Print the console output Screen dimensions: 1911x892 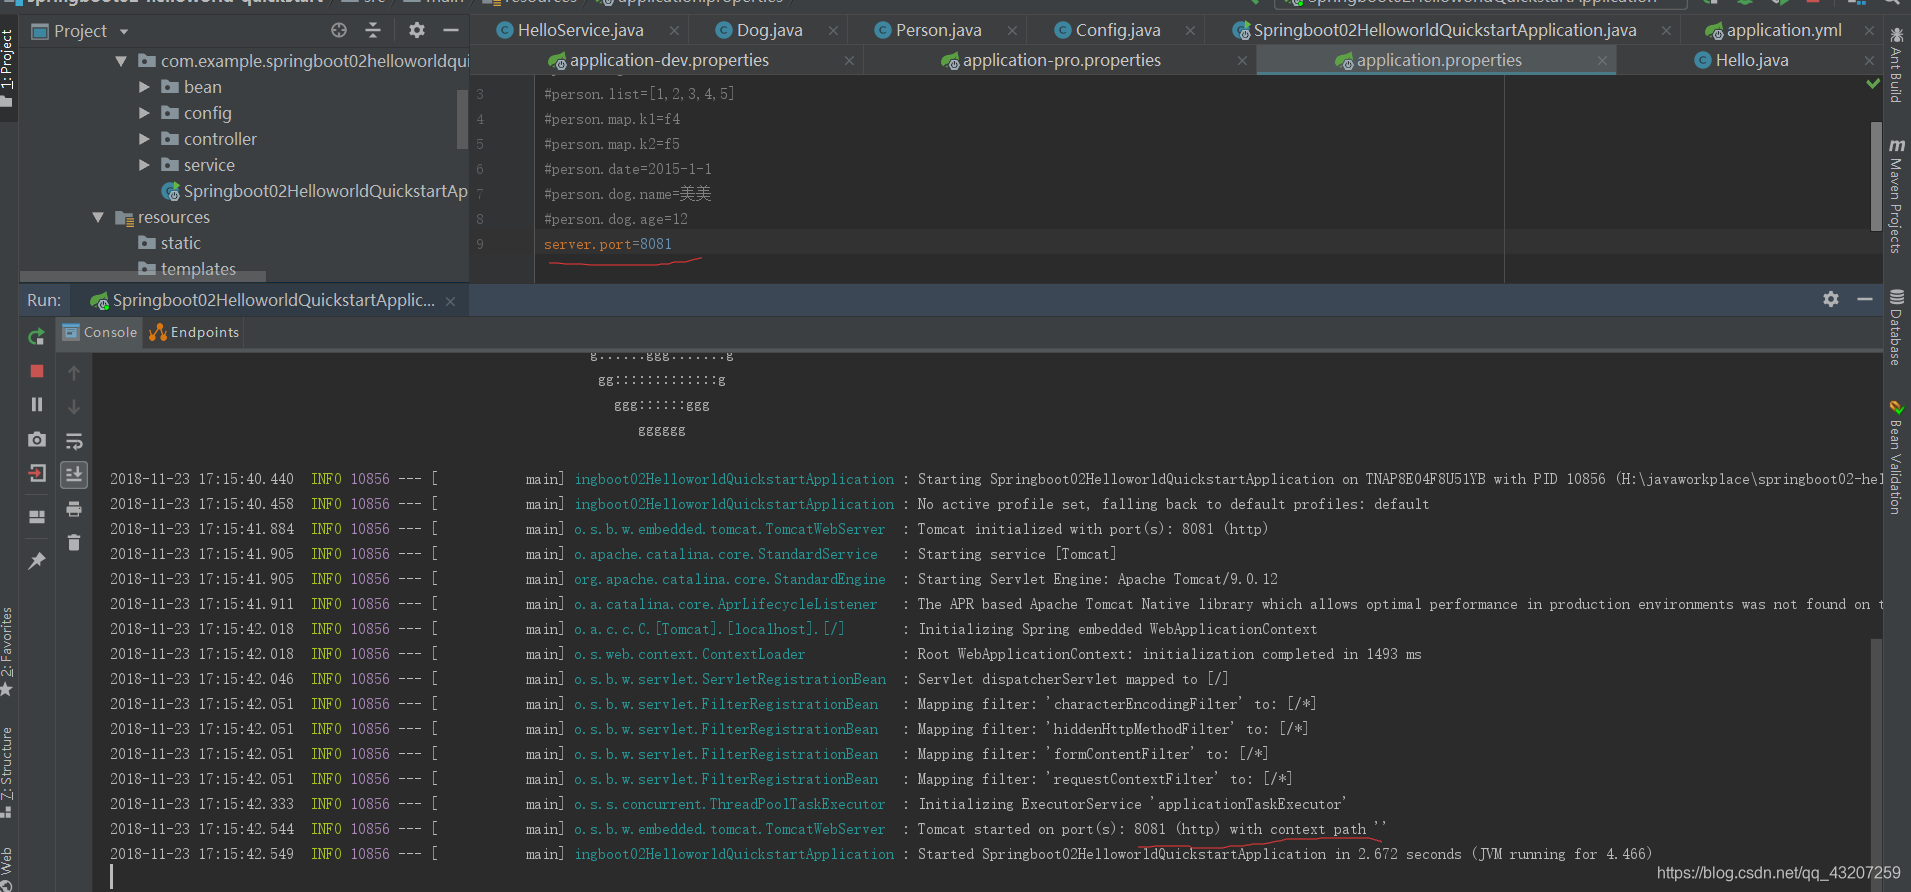(x=74, y=509)
